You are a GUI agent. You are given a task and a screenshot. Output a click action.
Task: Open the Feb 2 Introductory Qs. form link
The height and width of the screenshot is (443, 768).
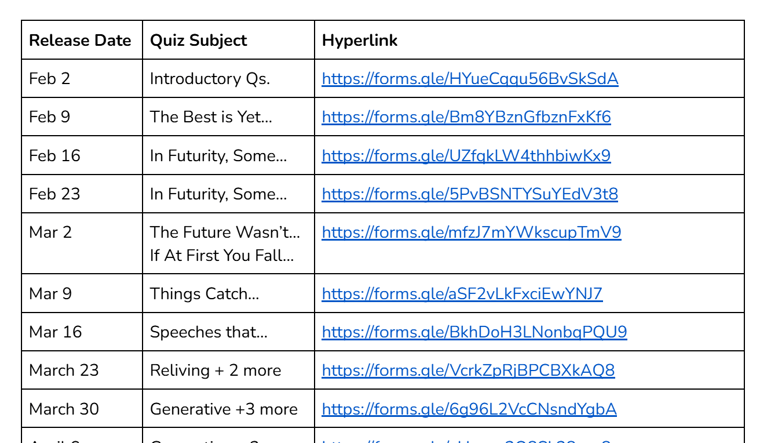click(470, 79)
